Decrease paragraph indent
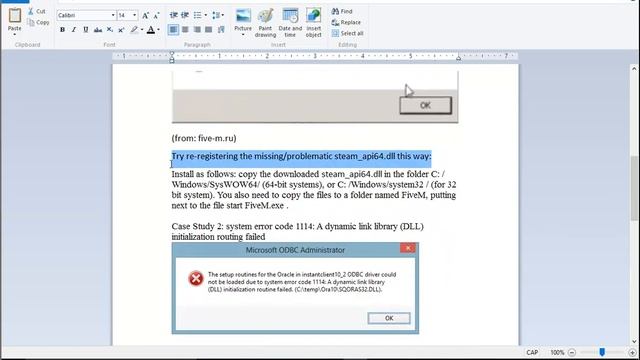The height and width of the screenshot is (360, 640). coord(173,15)
